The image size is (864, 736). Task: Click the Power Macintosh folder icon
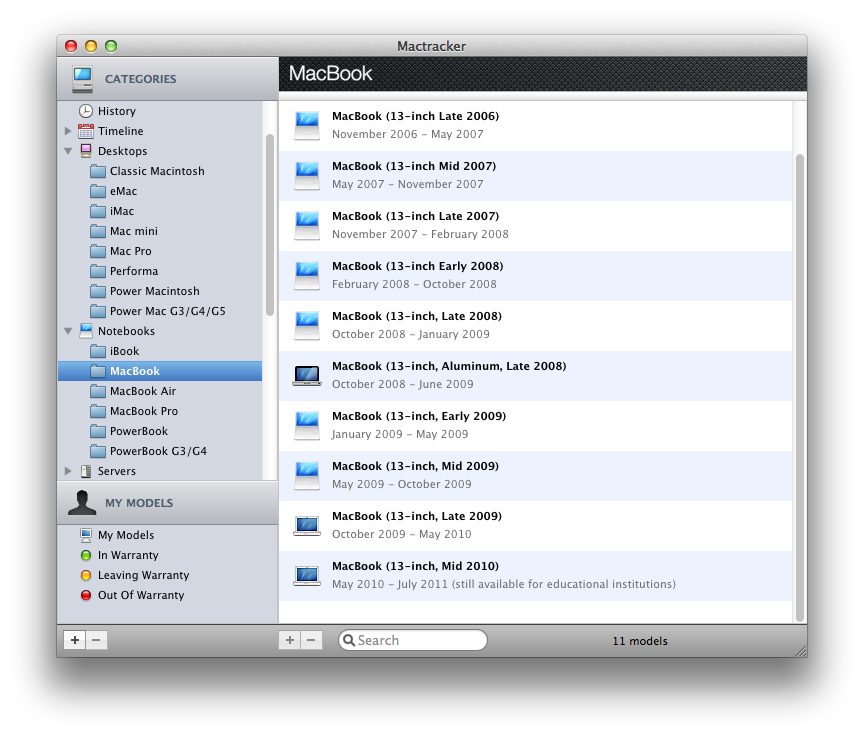coord(98,291)
